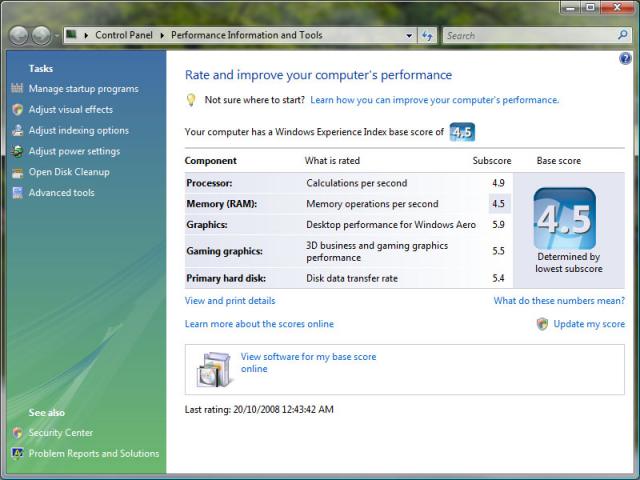Viewport: 640px width, 480px height.
Task: Open the recent pages dropdown arrow
Action: (57, 36)
